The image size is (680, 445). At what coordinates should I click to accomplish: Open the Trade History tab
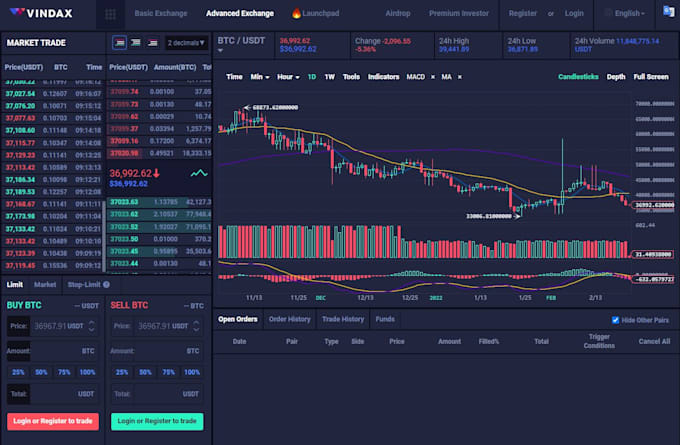coord(343,319)
